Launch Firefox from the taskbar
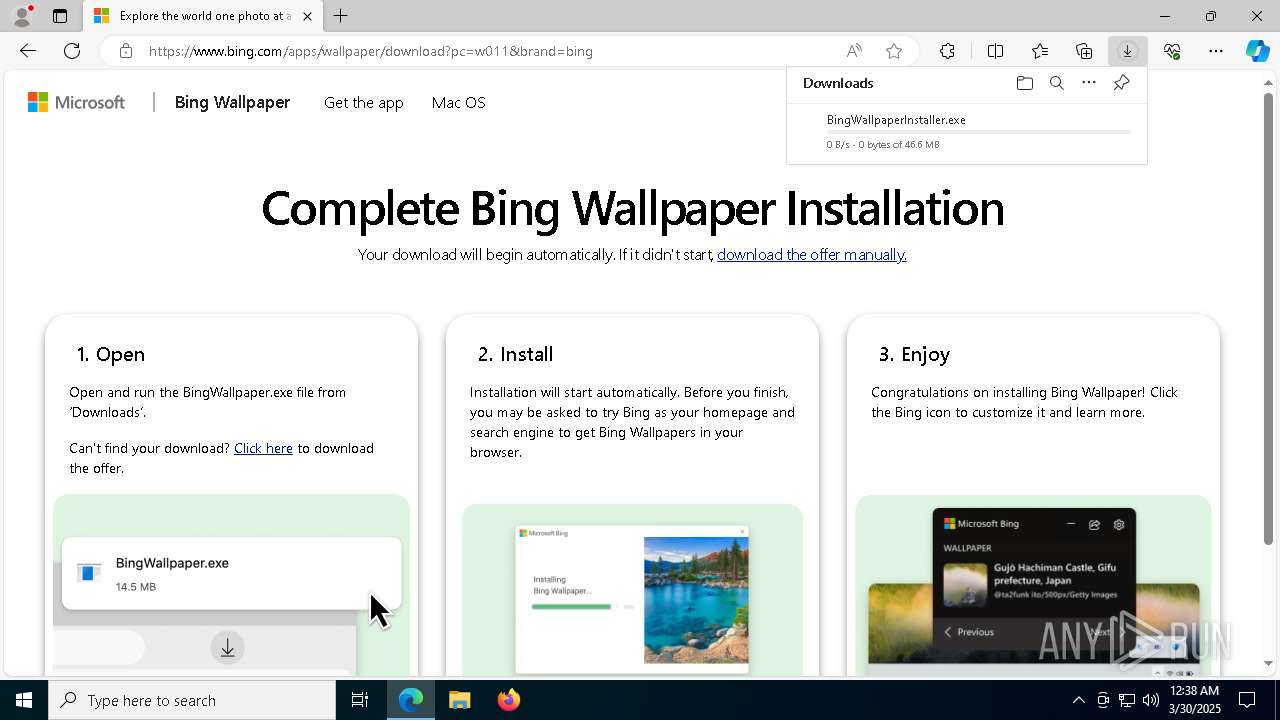Viewport: 1280px width, 720px height. click(508, 700)
